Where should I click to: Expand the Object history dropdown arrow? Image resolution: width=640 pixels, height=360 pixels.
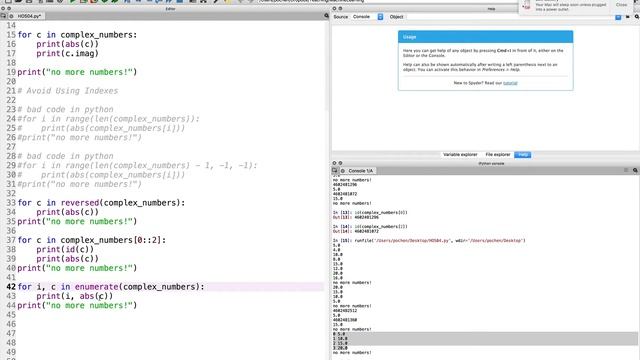618,17
